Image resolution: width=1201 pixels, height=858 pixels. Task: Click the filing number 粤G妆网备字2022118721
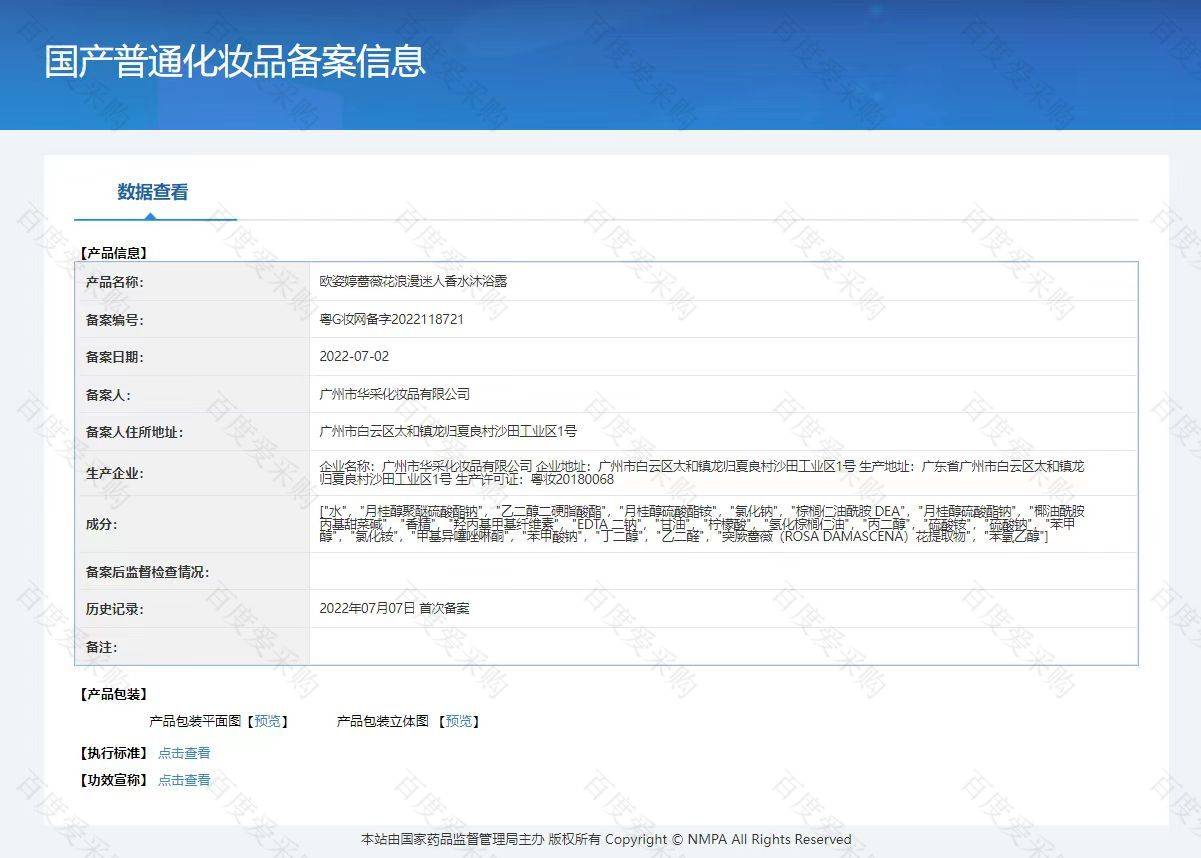(x=391, y=320)
